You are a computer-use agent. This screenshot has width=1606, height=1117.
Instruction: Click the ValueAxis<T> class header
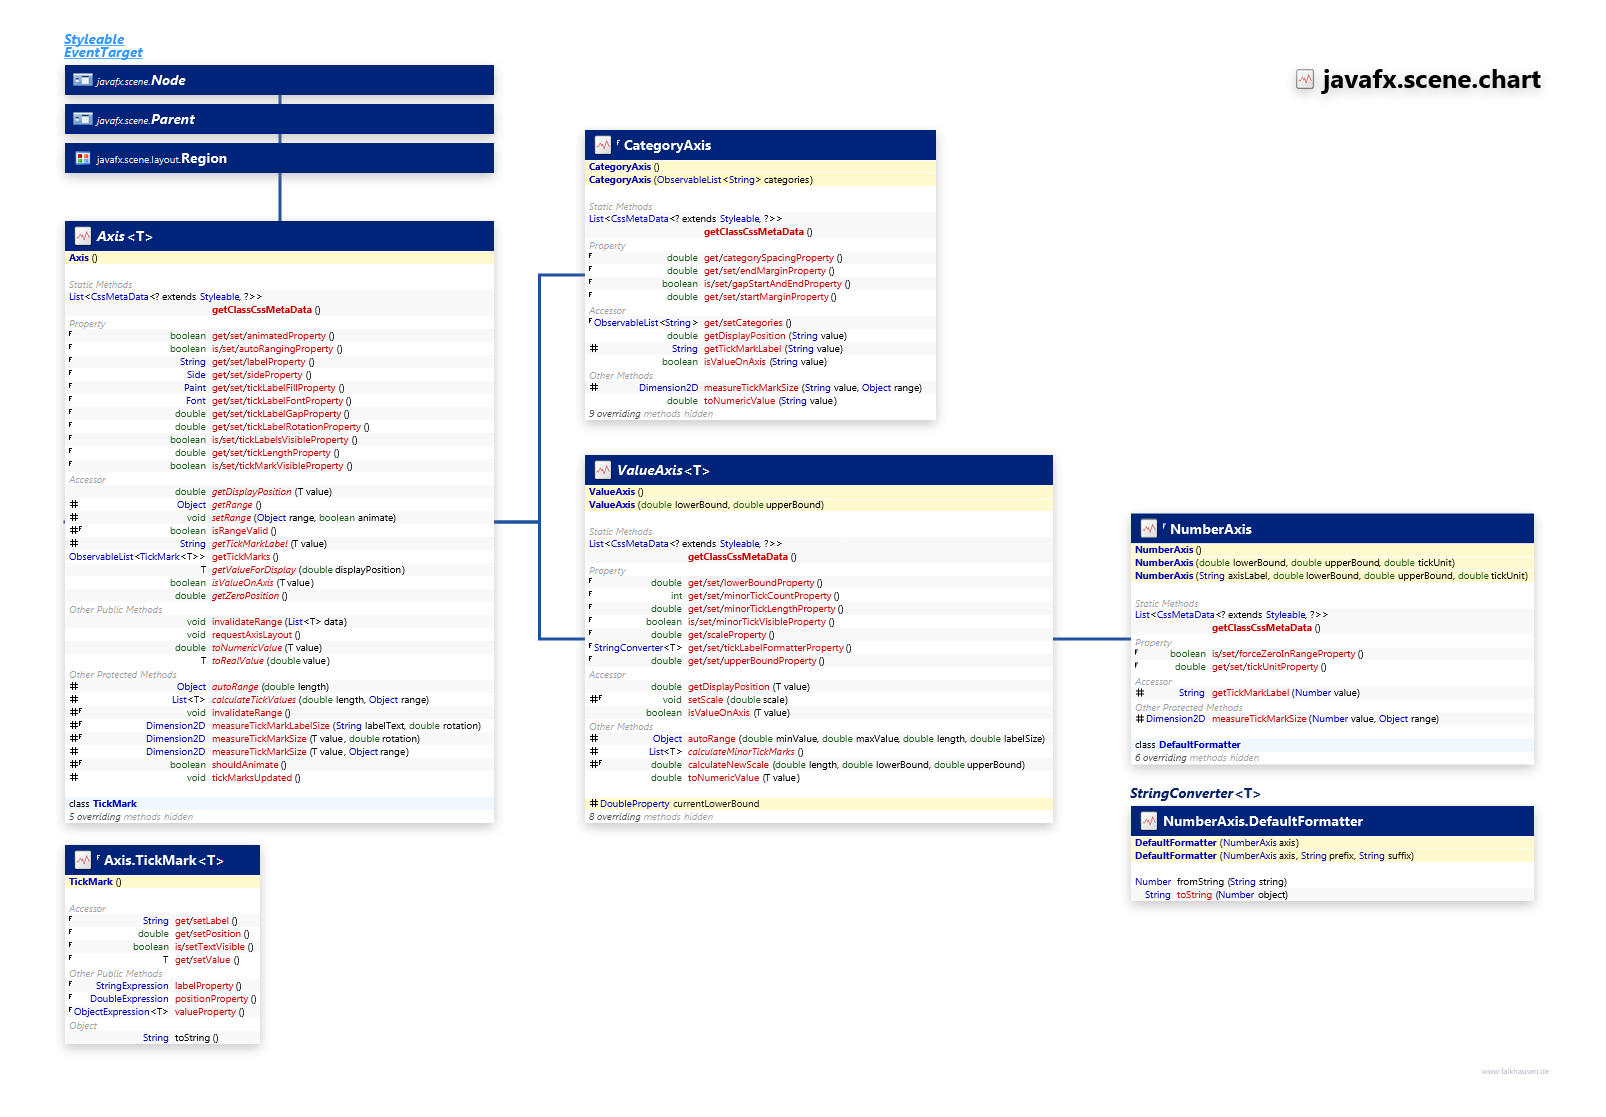662,470
